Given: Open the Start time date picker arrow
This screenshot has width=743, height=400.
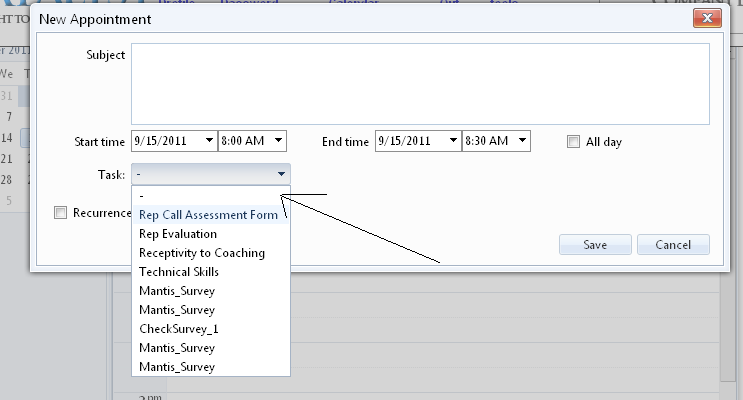Looking at the screenshot, I should coord(208,142).
